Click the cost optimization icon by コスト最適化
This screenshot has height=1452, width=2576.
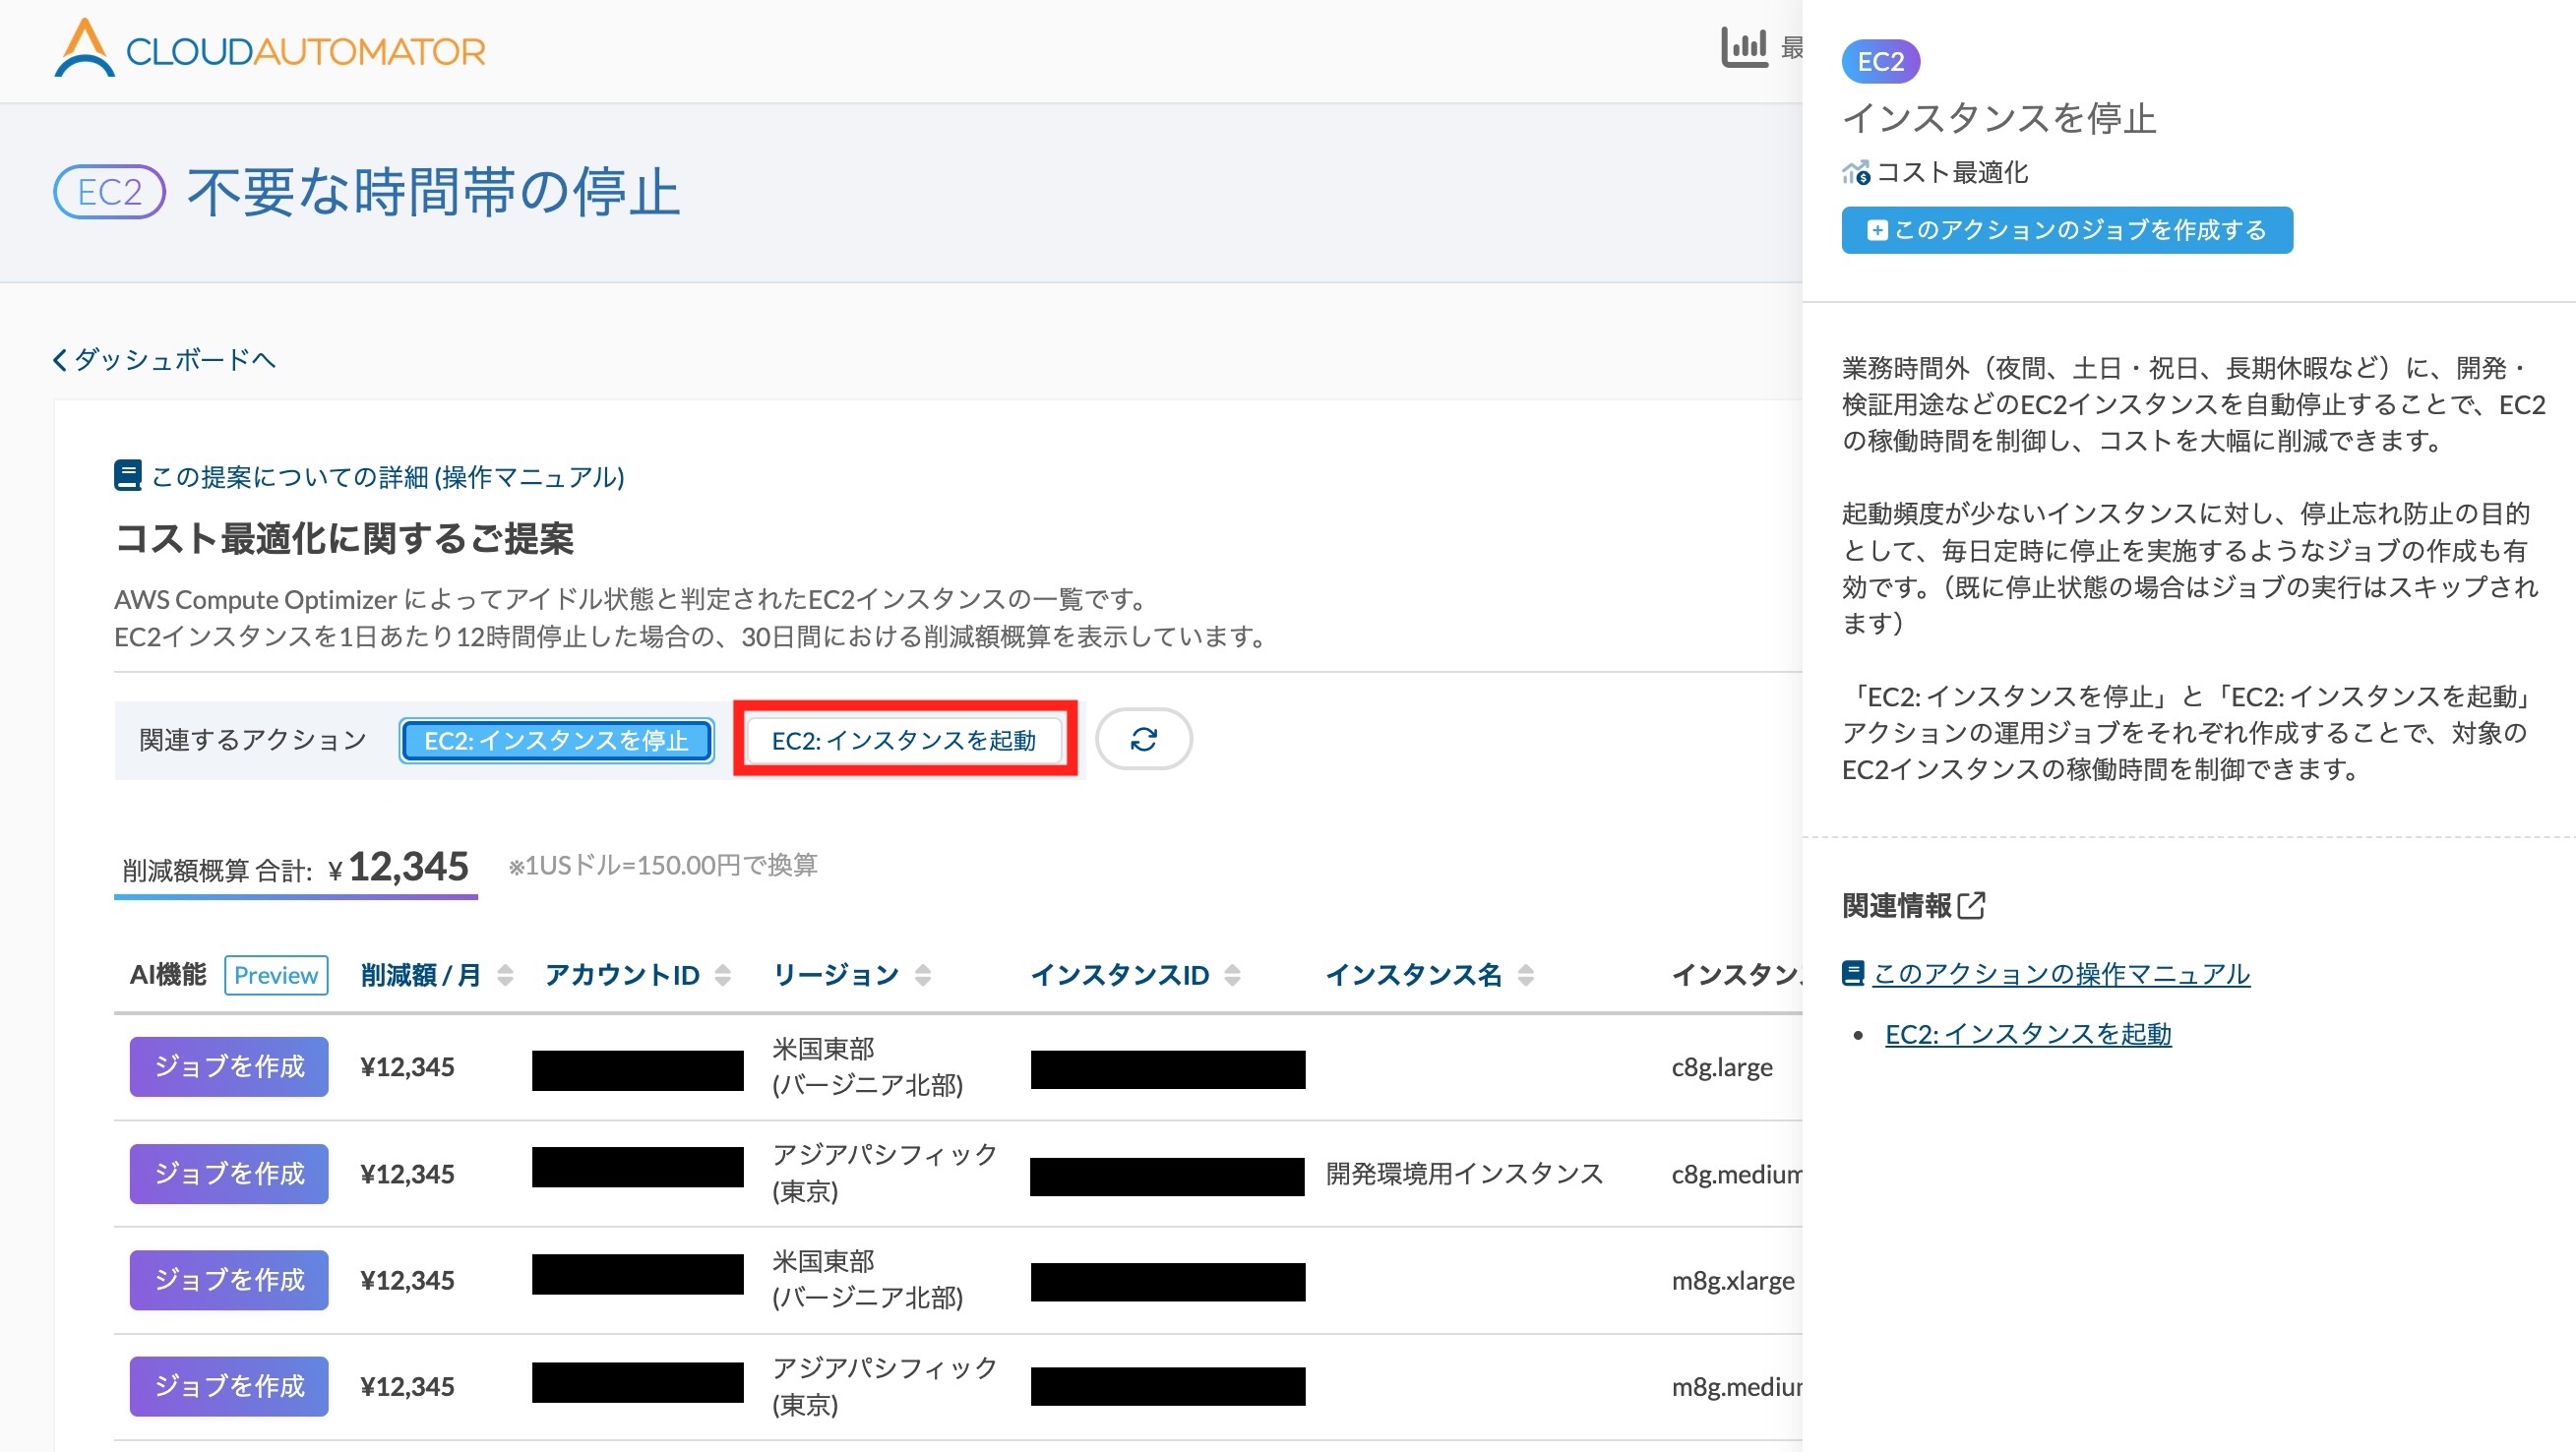coord(1856,173)
